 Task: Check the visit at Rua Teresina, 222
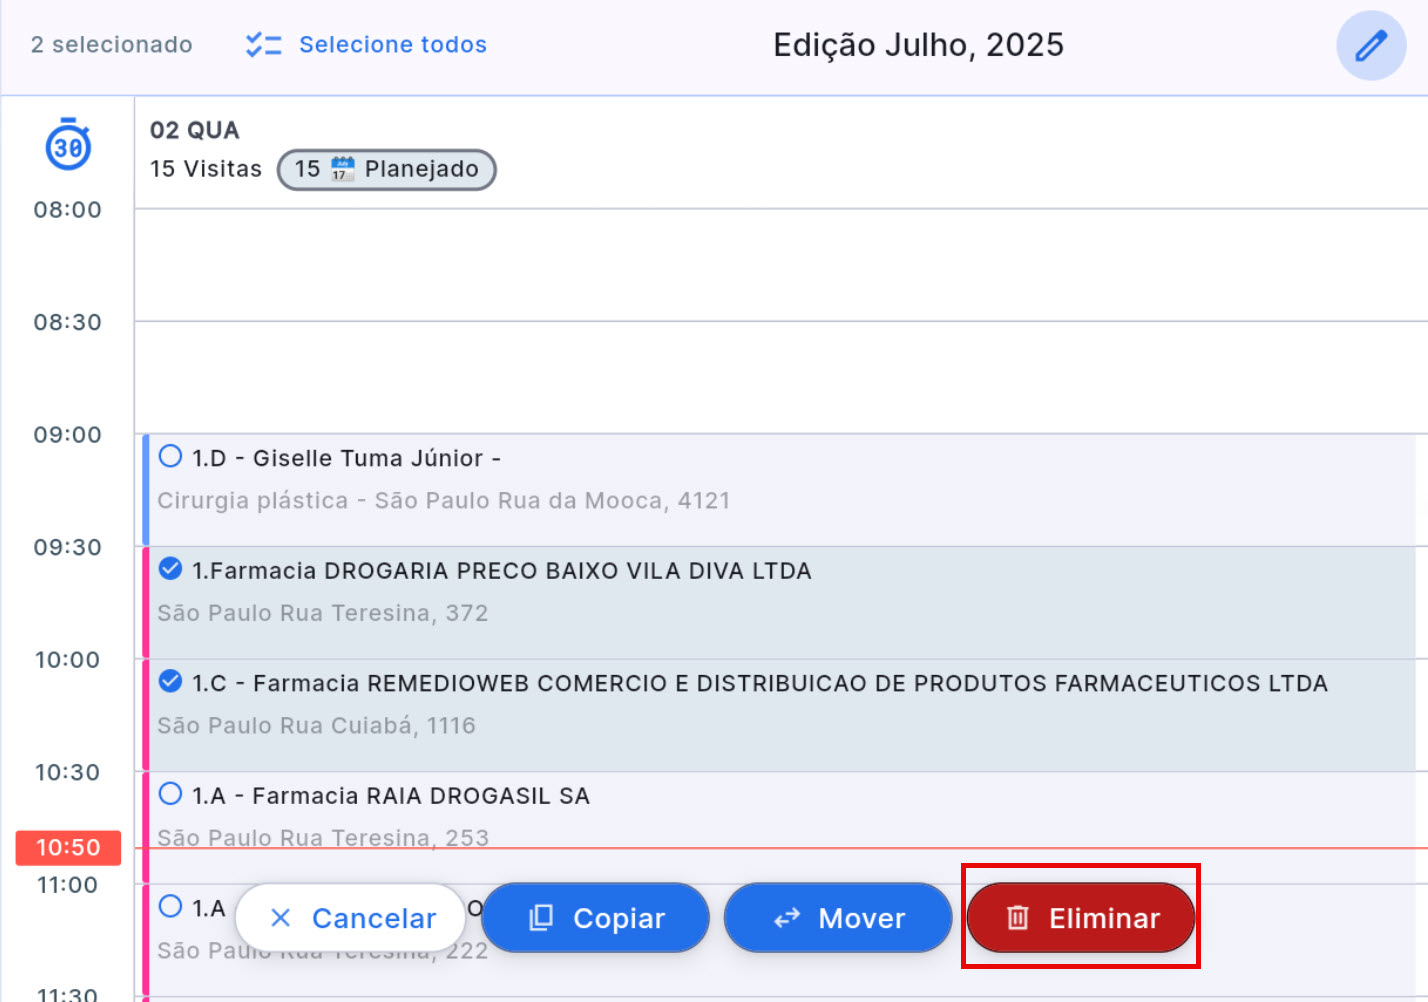tap(171, 907)
